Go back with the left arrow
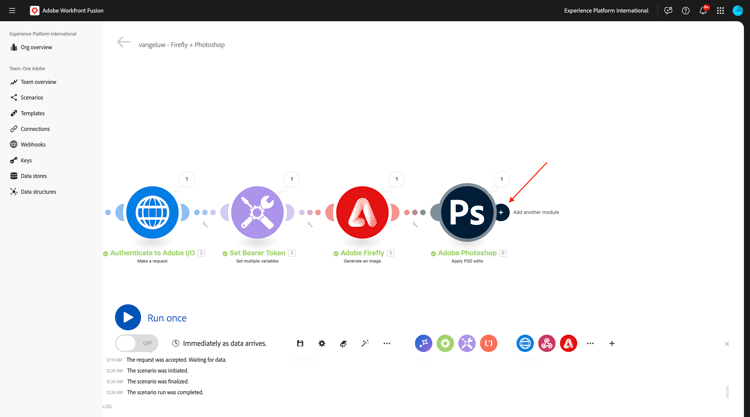Screen dimensions: 750x417 [123, 42]
